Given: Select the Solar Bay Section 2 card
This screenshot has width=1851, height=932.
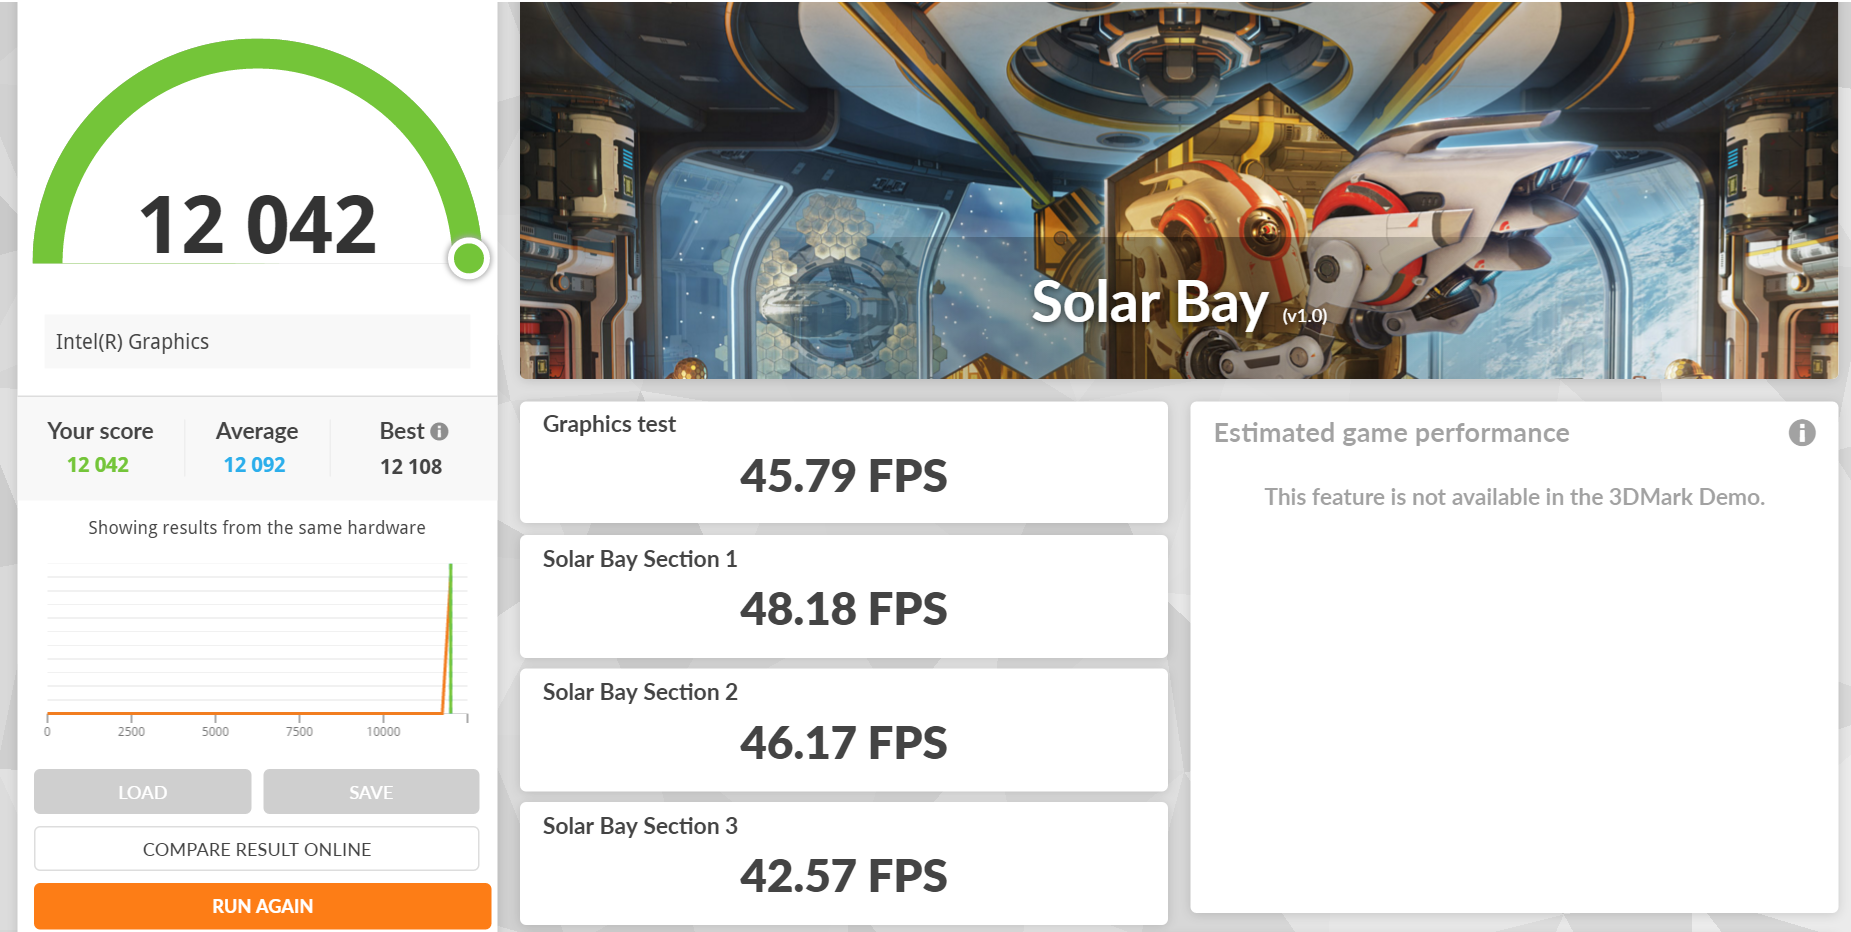Looking at the screenshot, I should point(843,730).
